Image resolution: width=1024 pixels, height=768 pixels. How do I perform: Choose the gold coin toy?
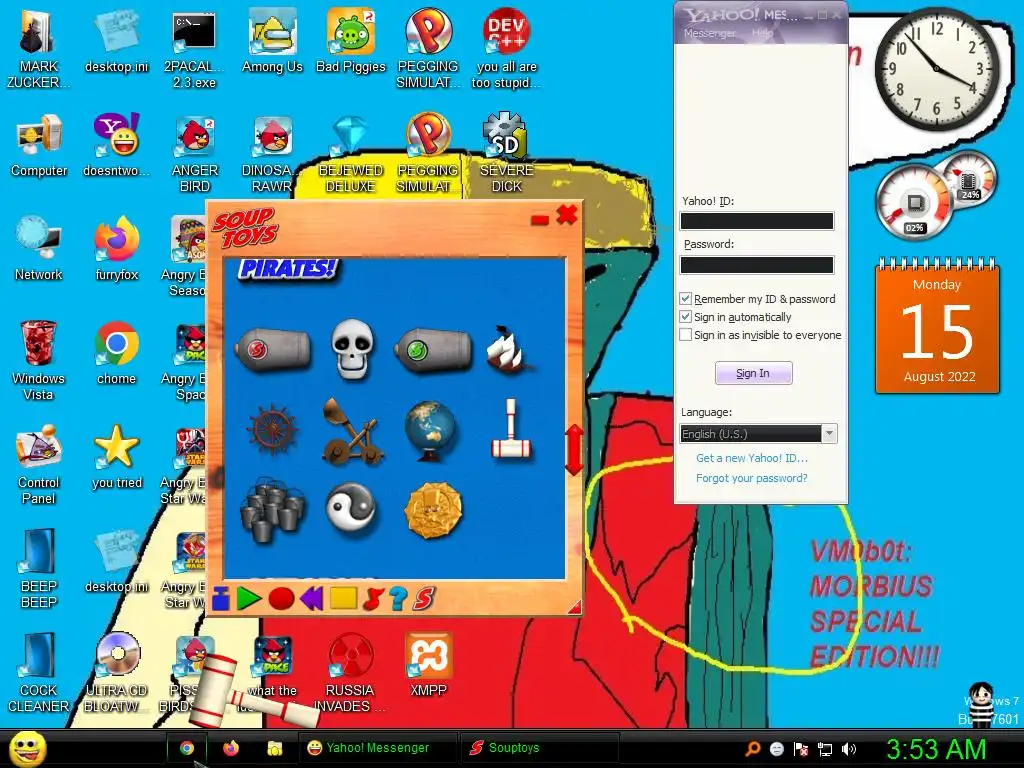click(x=433, y=510)
